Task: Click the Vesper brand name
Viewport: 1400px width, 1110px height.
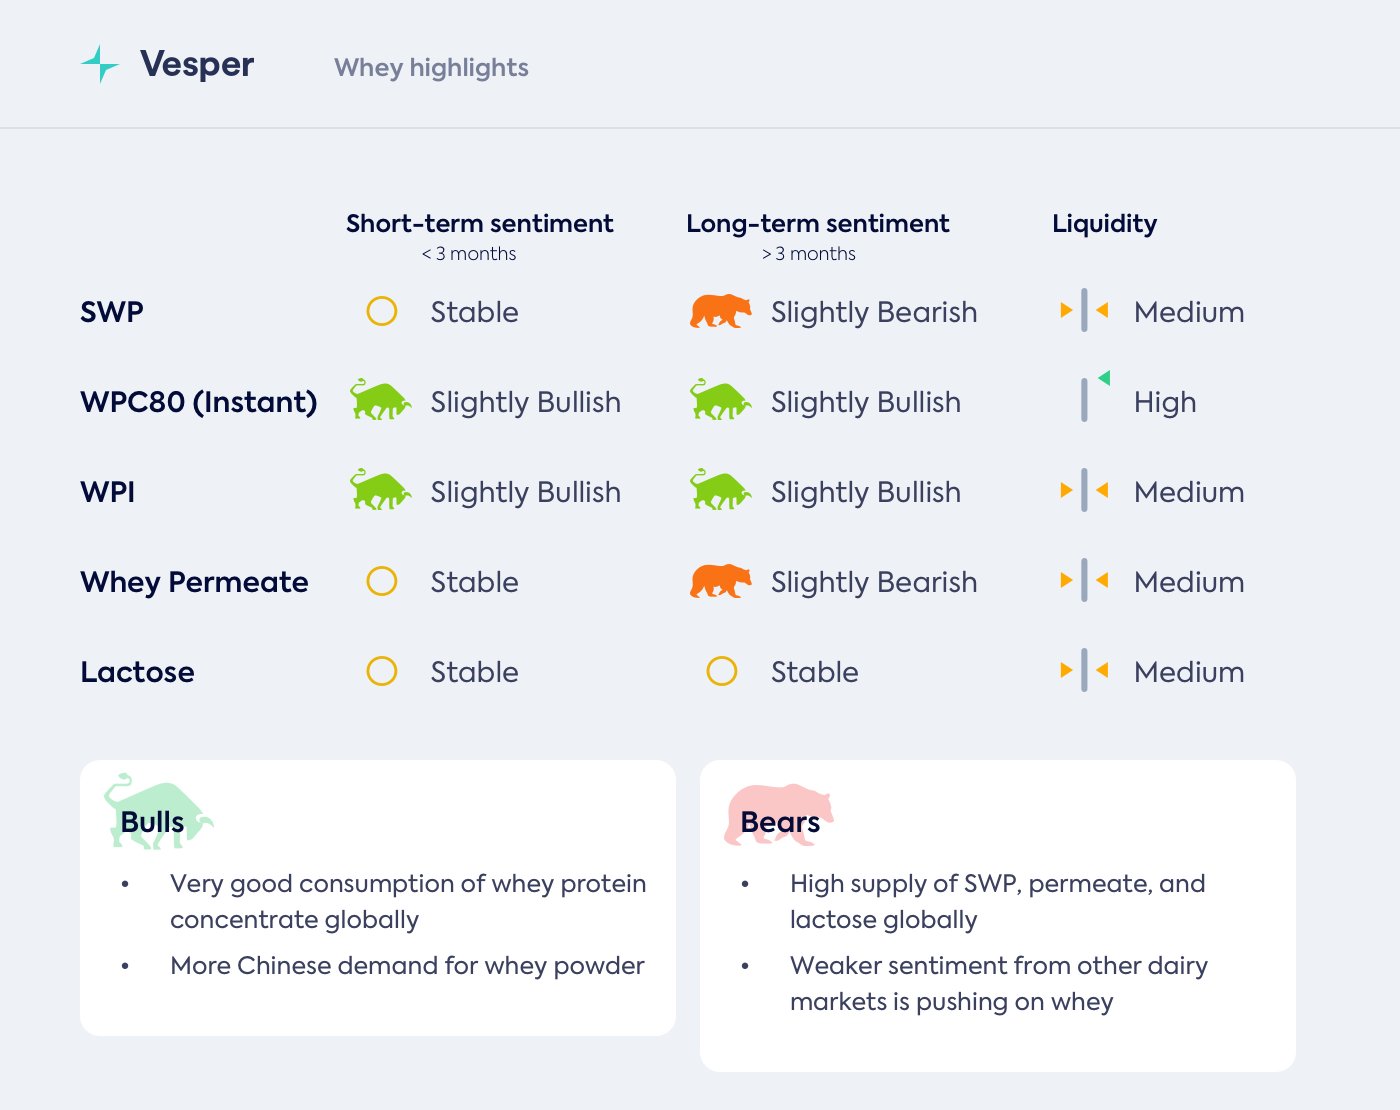Action: pos(197,65)
